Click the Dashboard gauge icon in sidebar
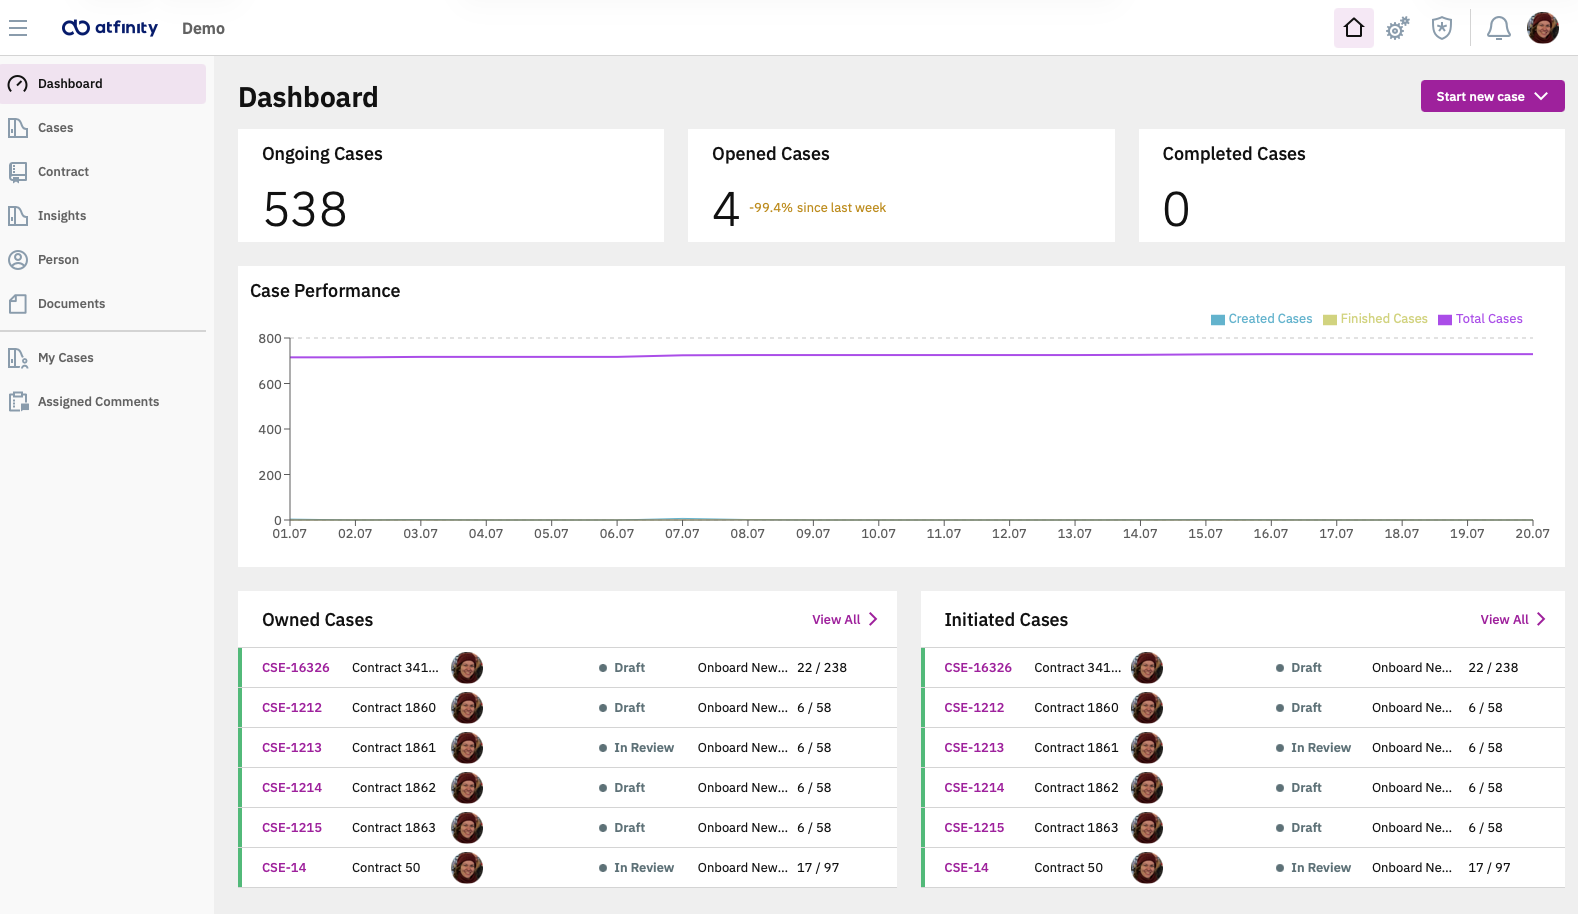 (x=18, y=84)
